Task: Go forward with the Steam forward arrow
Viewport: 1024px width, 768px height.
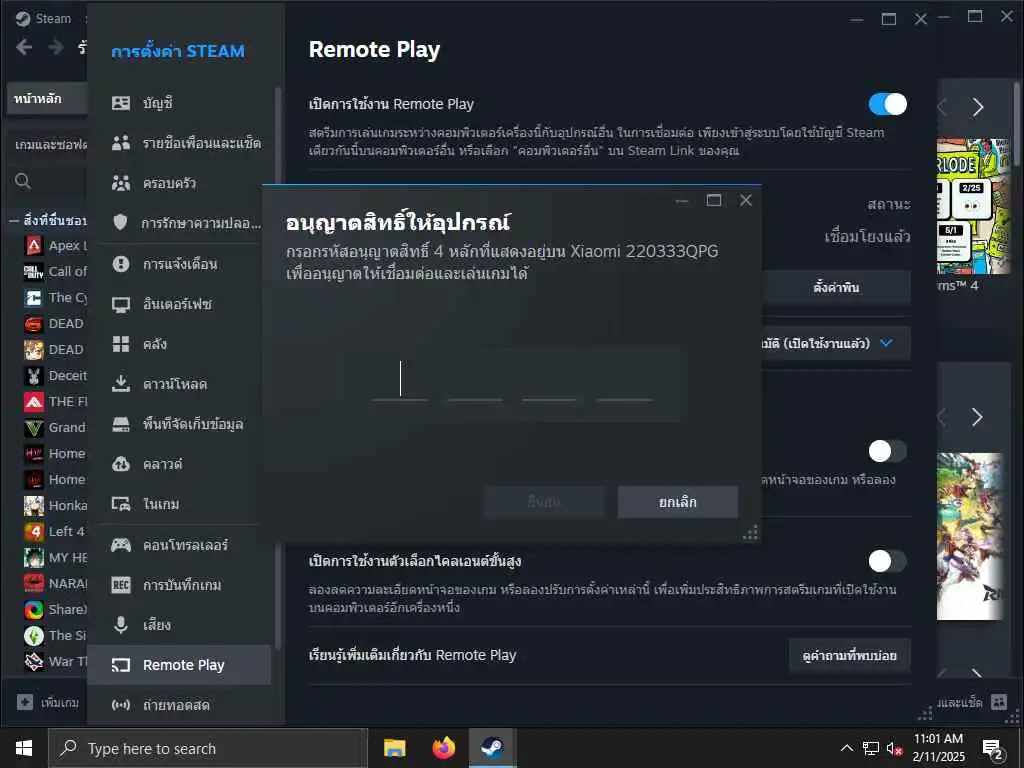Action: (x=56, y=47)
